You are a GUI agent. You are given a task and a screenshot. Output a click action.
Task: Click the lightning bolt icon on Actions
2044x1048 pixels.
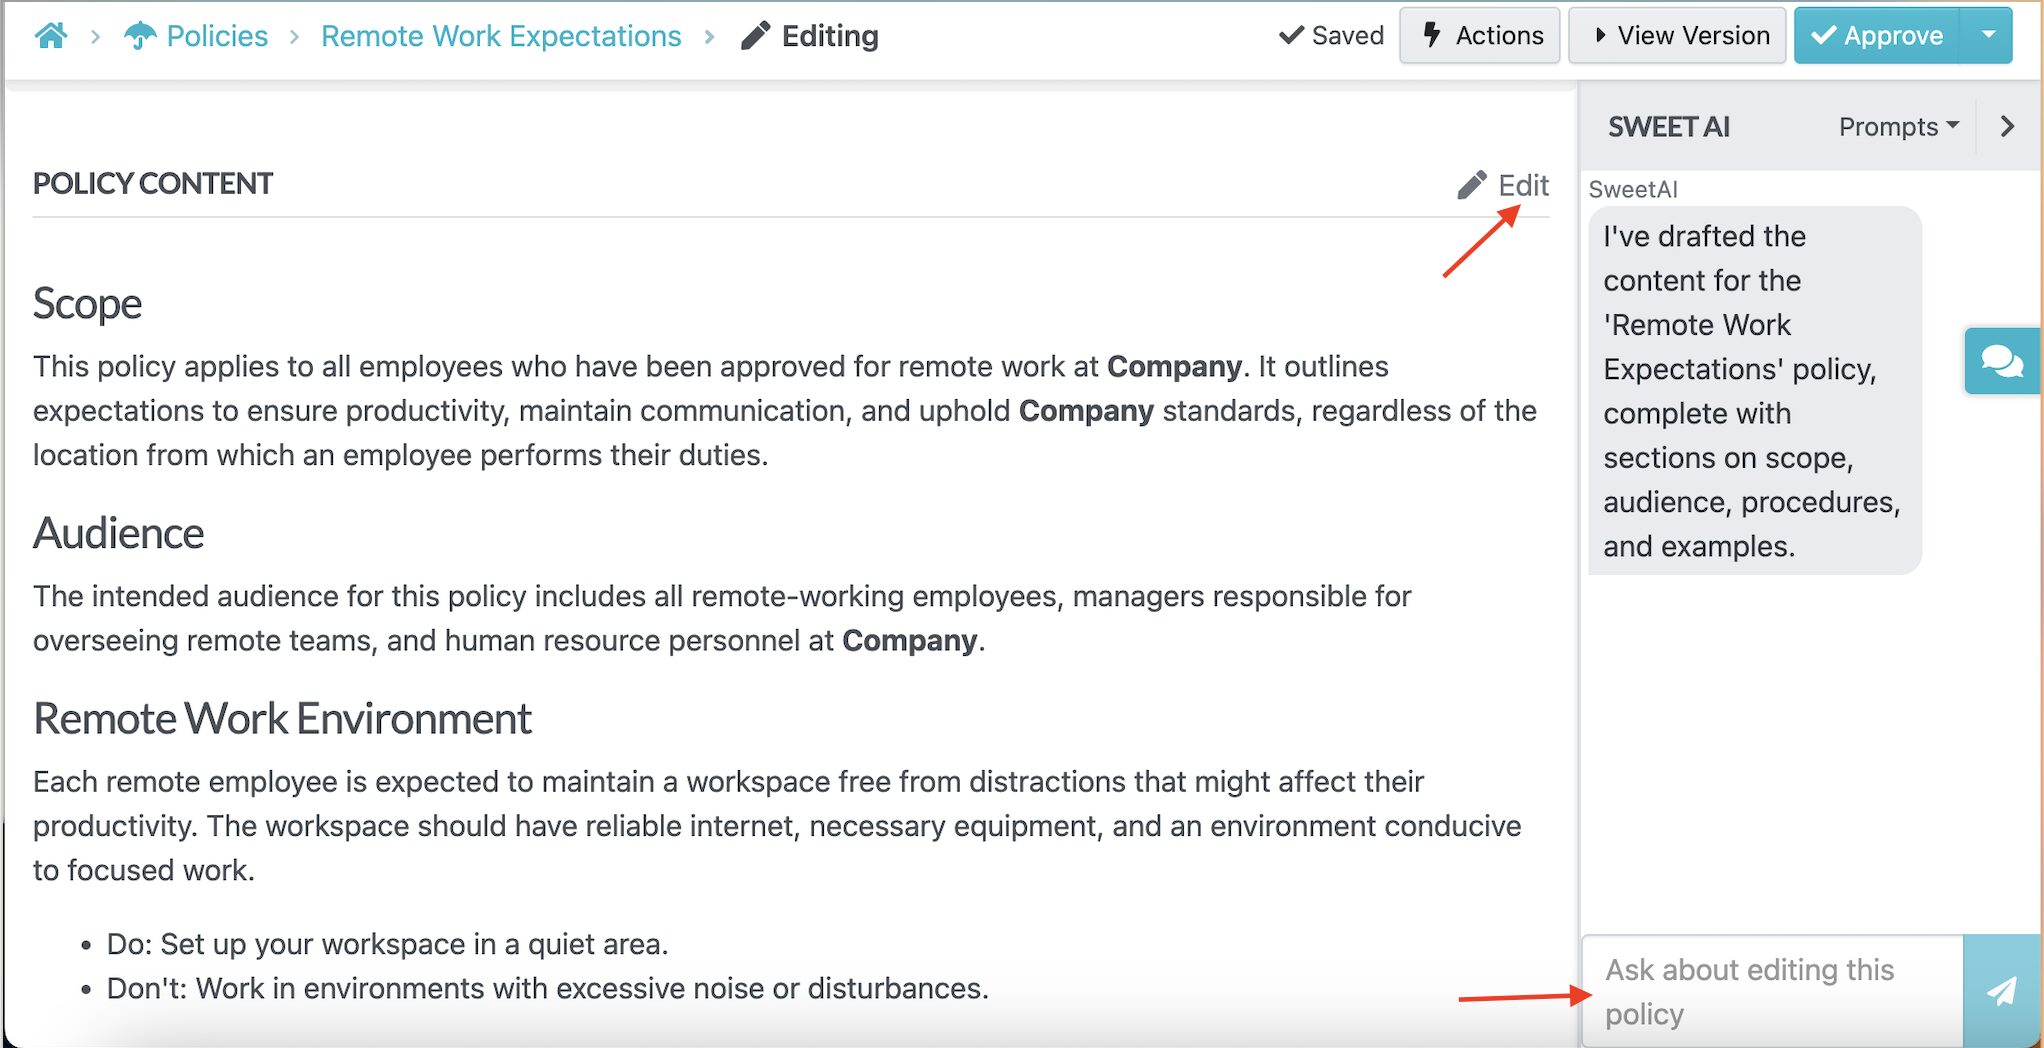tap(1432, 35)
